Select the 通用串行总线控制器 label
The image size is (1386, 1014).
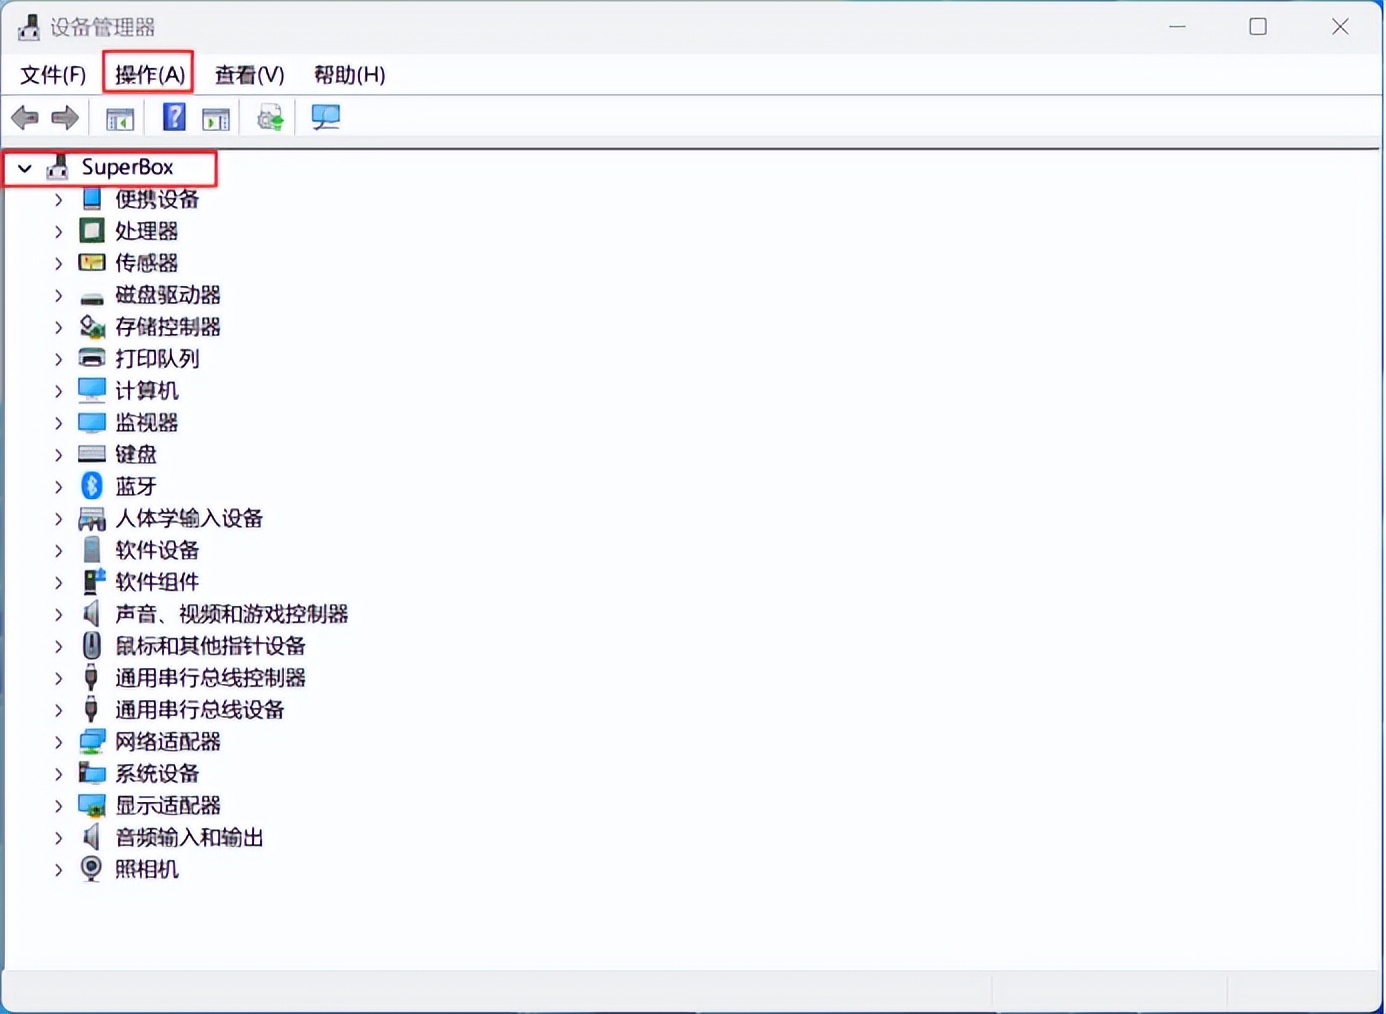210,678
